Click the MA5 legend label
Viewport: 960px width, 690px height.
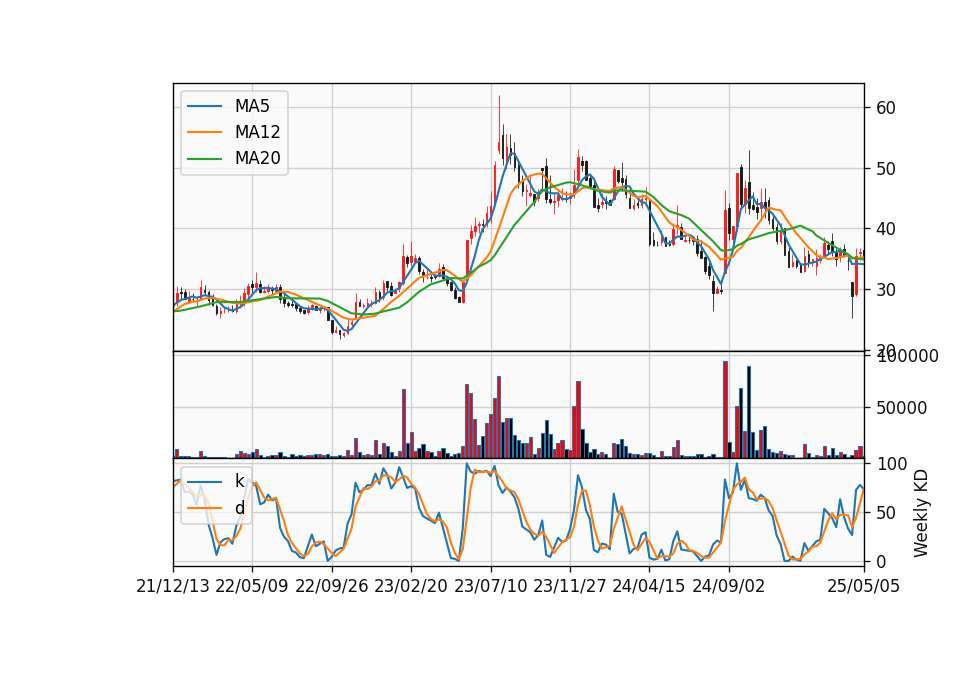tap(252, 106)
